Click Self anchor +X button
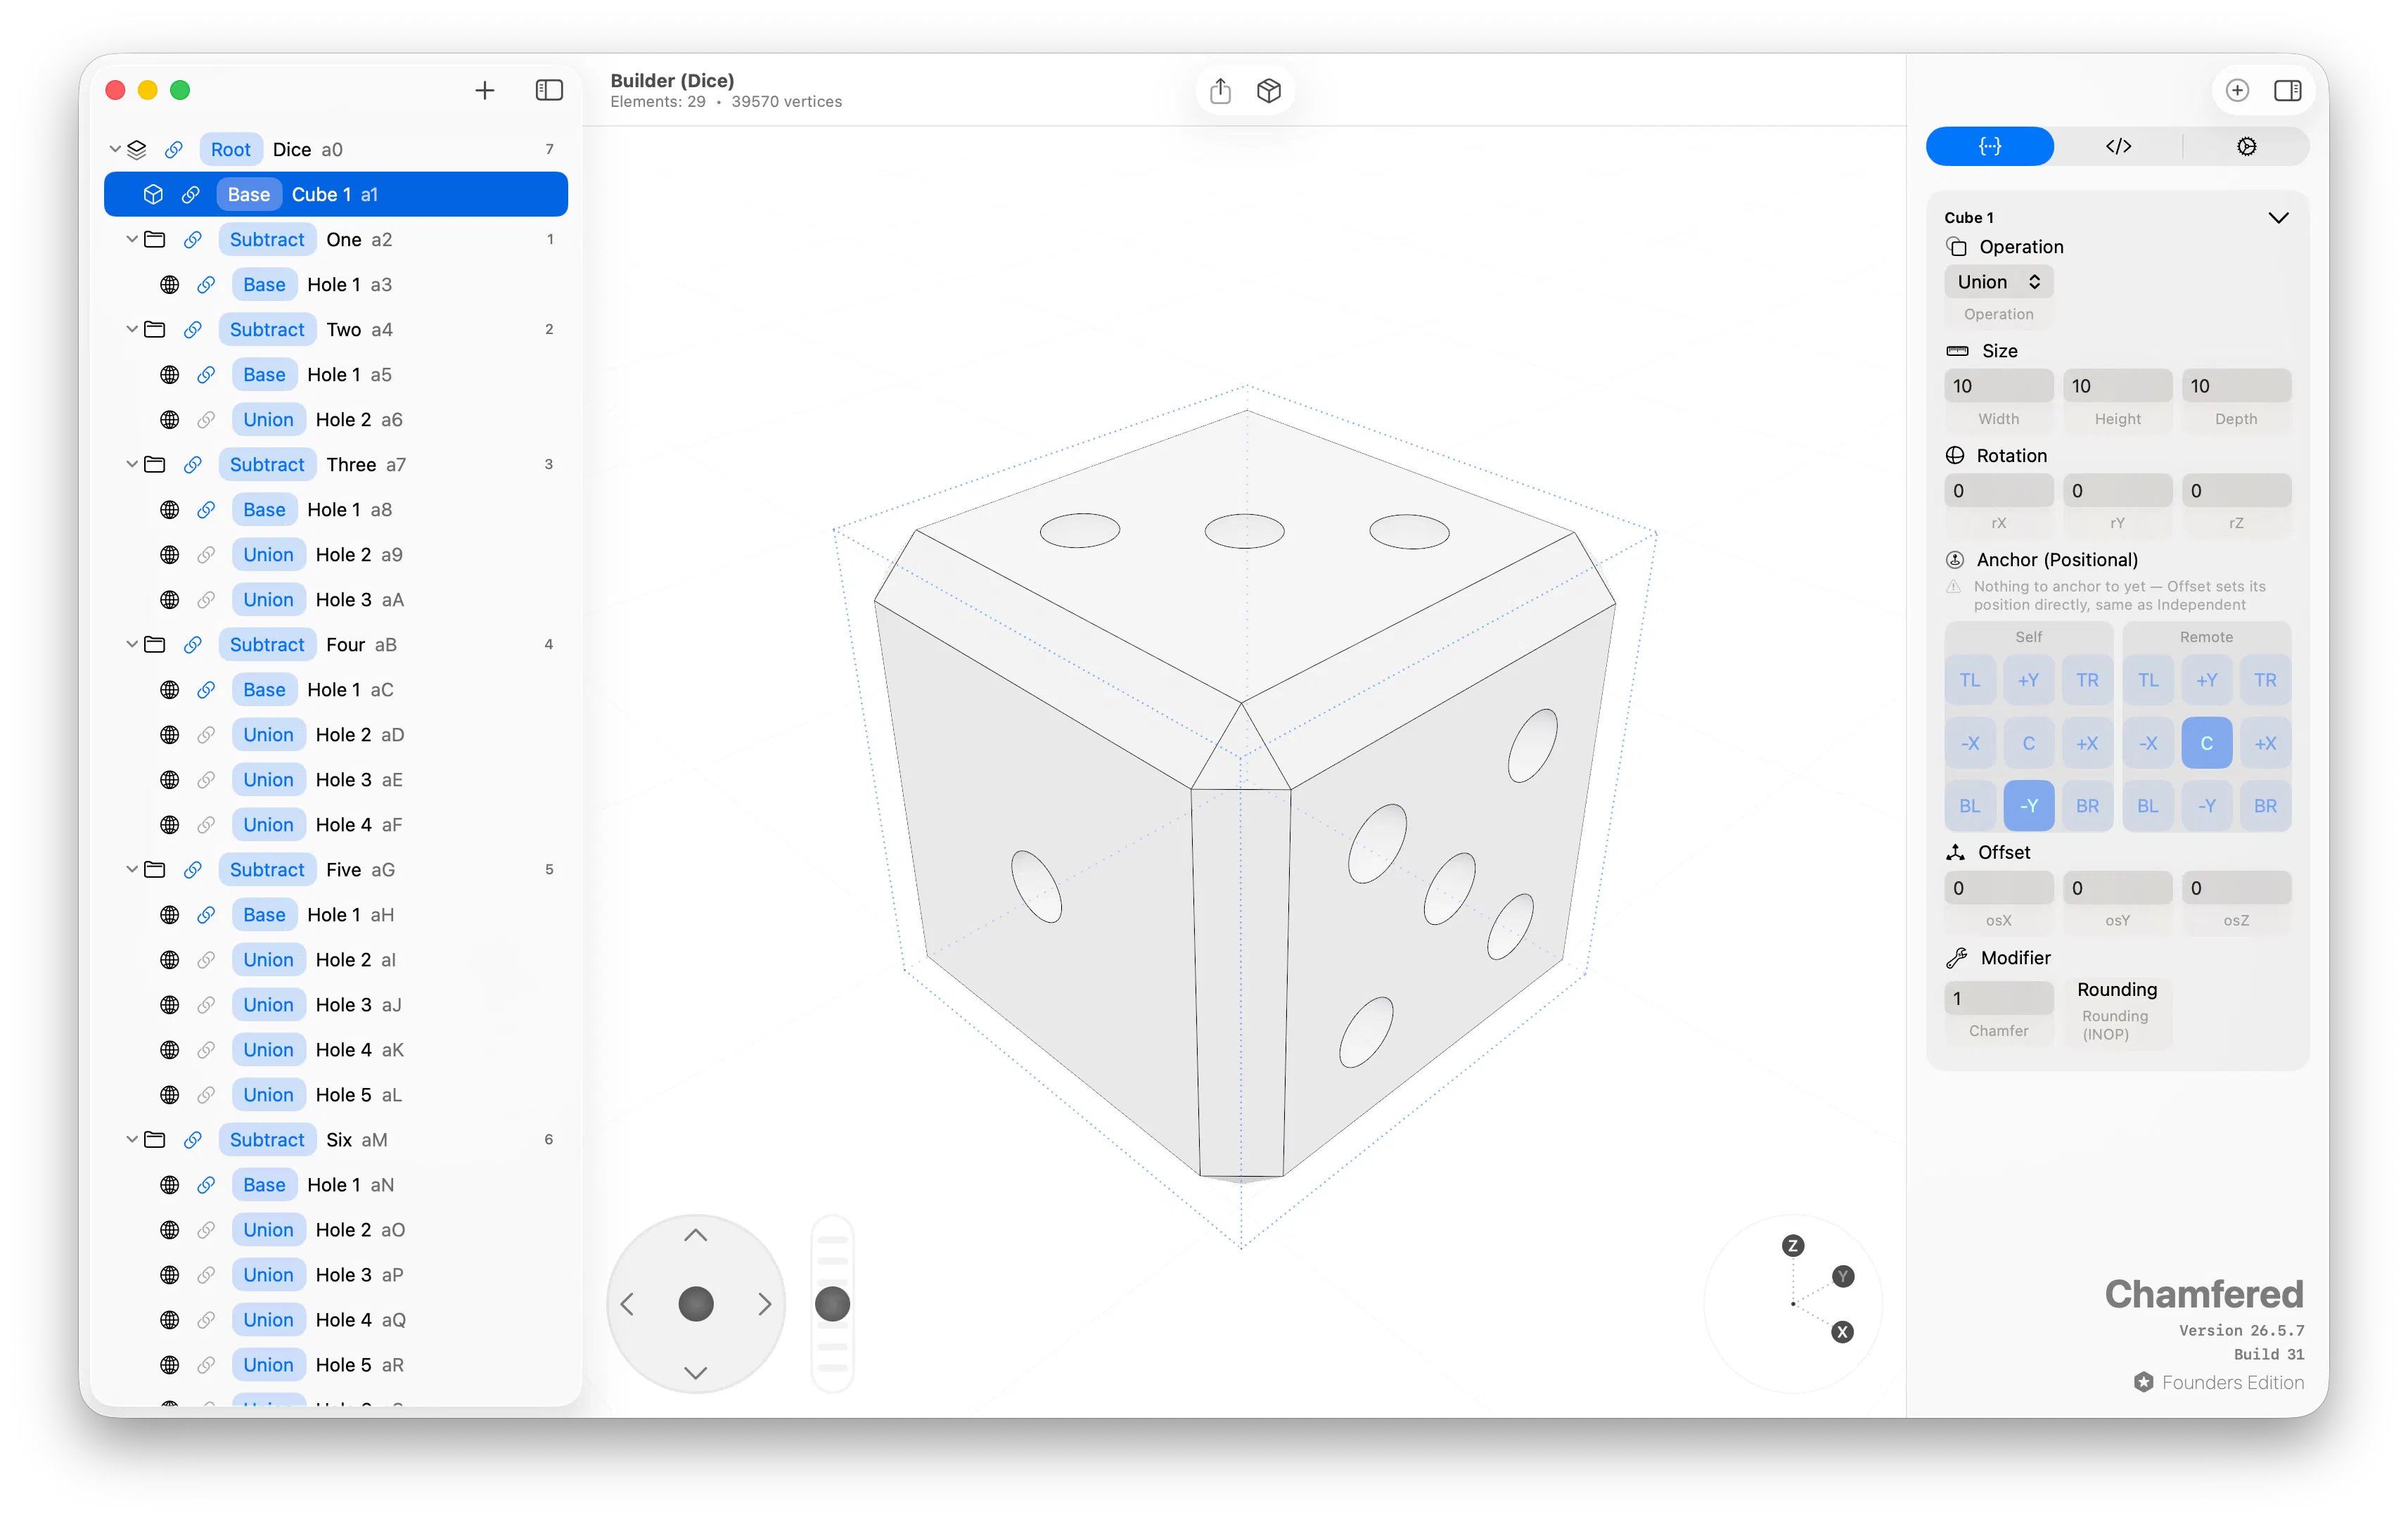The width and height of the screenshot is (2408, 1522). point(2087,743)
